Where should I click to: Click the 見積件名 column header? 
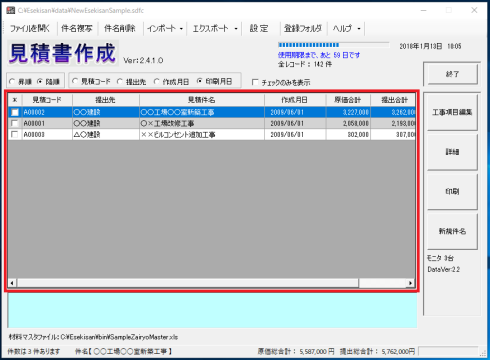pyautogui.click(x=202, y=100)
